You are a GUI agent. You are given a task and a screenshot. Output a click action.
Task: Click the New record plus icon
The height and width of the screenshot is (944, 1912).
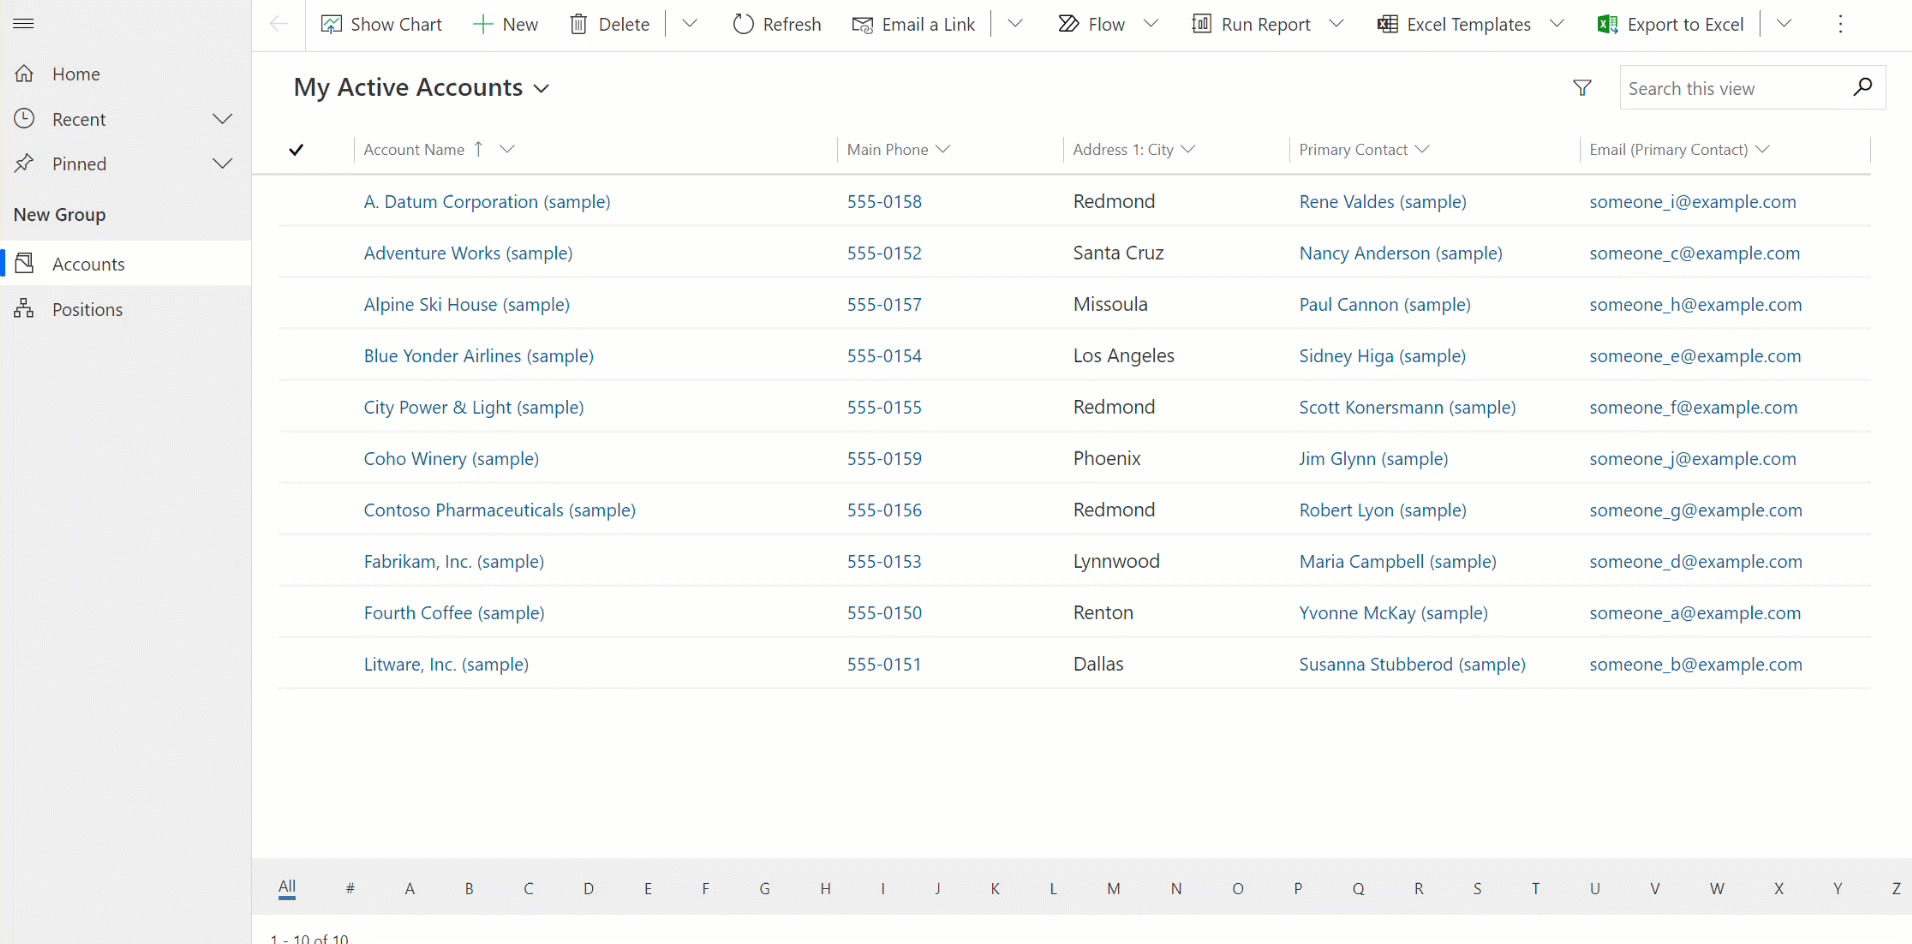coord(483,23)
